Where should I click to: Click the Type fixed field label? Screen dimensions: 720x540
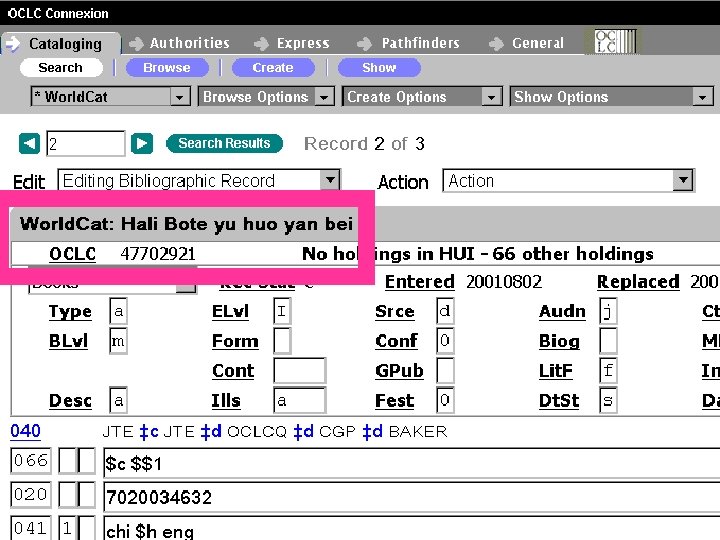pyautogui.click(x=70, y=312)
